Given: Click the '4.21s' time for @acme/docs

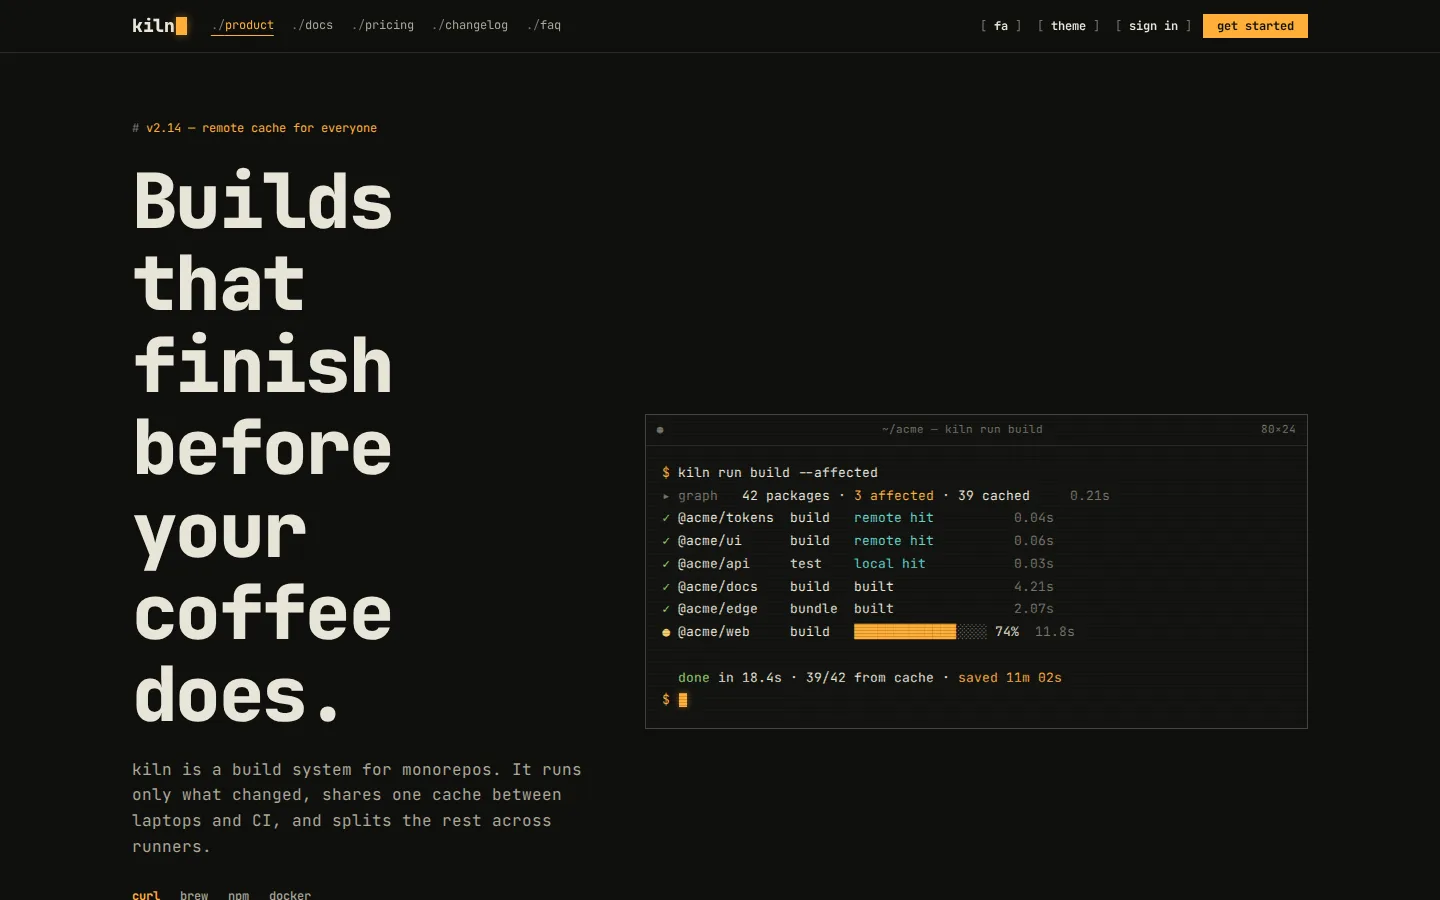Looking at the screenshot, I should (1034, 587).
